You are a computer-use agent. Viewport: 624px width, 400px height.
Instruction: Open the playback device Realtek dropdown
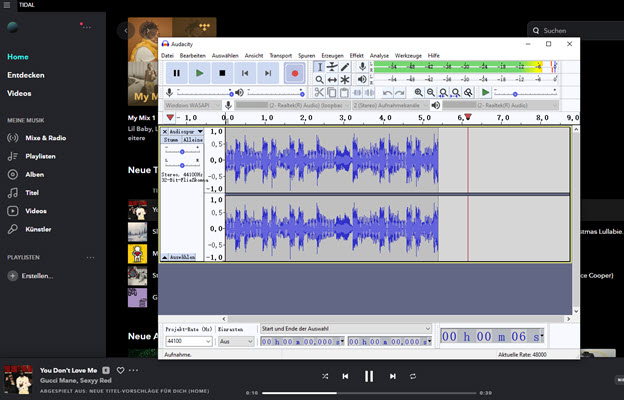[x=500, y=105]
